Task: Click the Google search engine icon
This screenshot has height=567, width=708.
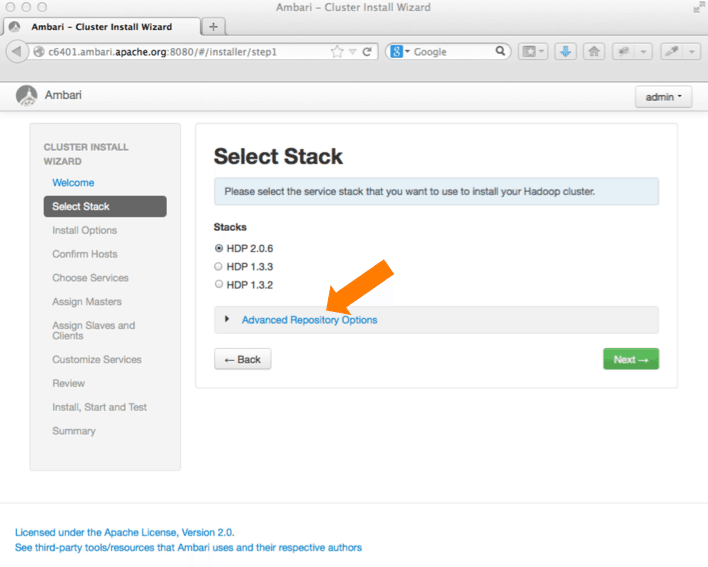Action: pyautogui.click(x=396, y=51)
